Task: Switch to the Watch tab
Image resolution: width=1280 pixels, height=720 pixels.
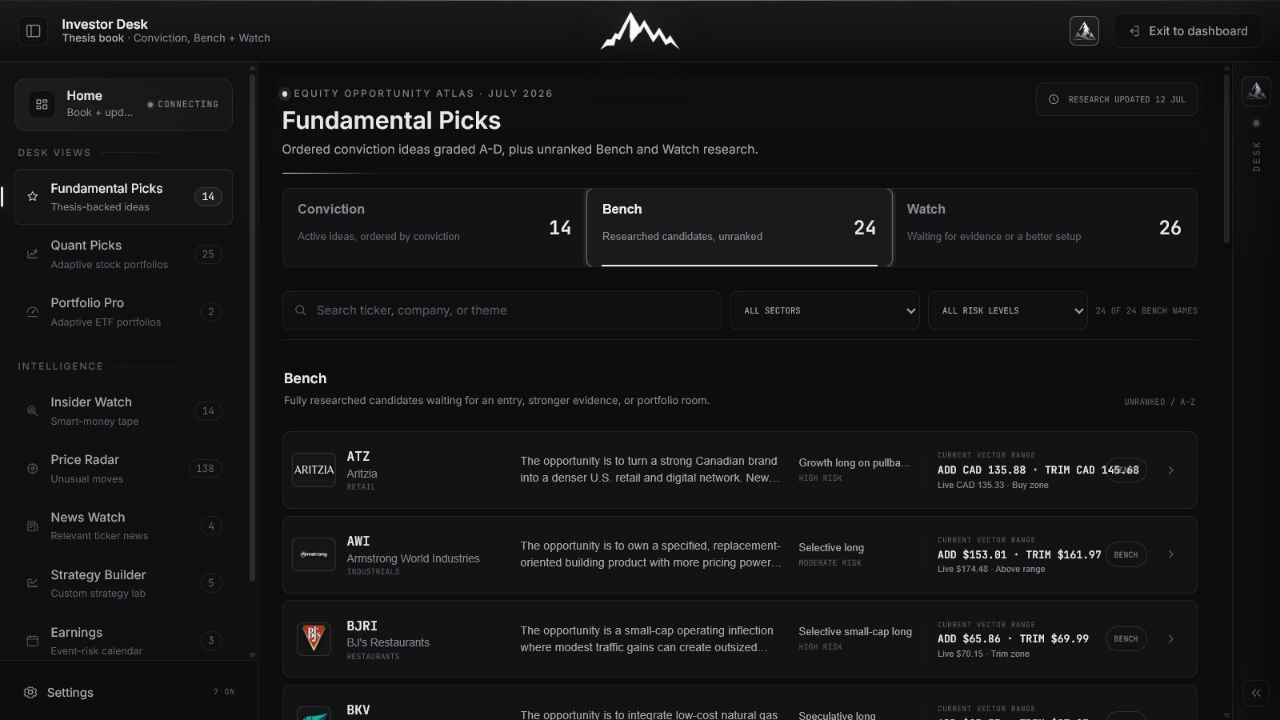Action: [1044, 228]
